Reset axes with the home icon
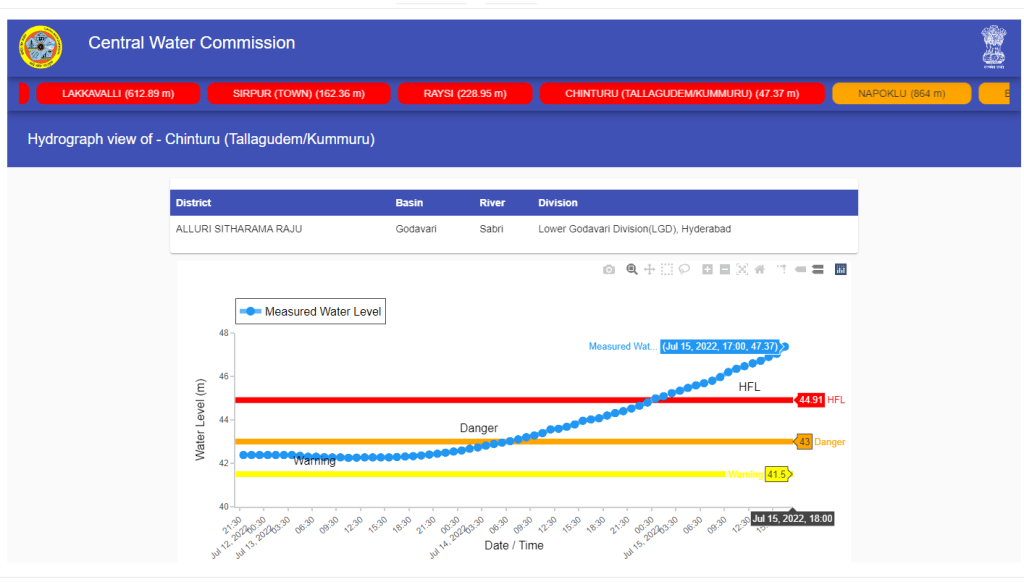 [x=760, y=269]
